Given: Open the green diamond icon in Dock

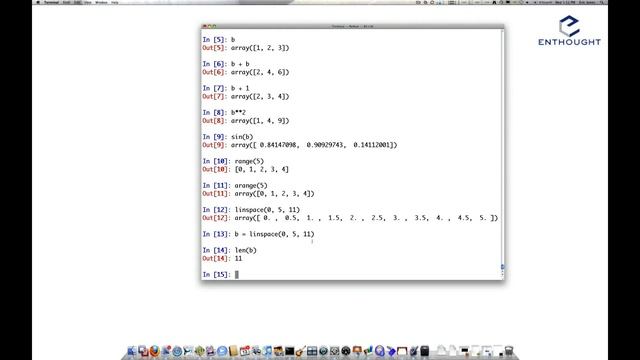Looking at the screenshot, I should click(x=200, y=351).
